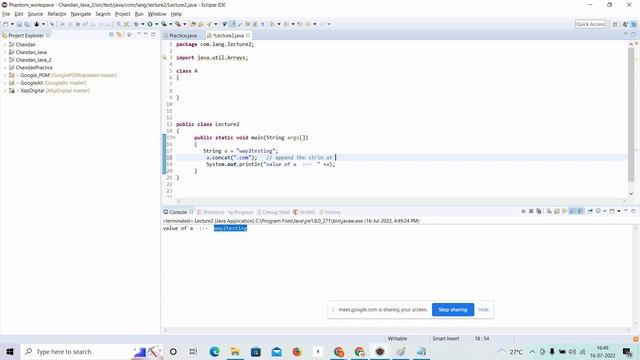Click the Open Console icon
640x360 pixels.
612,211
